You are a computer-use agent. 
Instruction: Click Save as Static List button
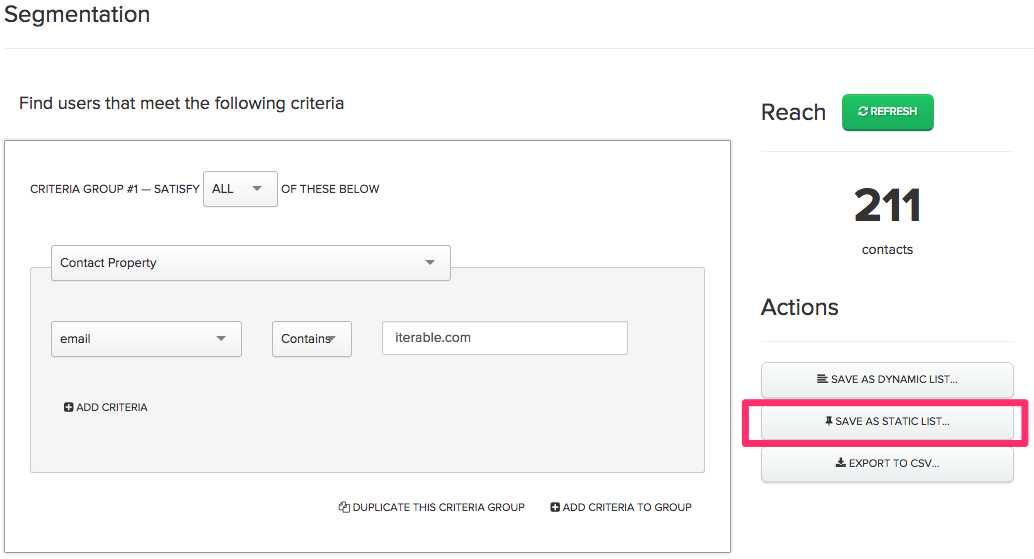(x=887, y=422)
